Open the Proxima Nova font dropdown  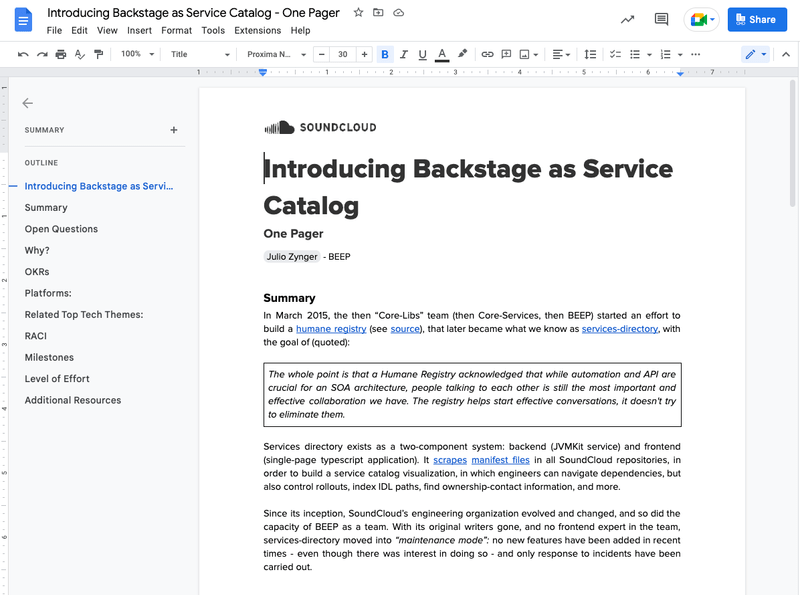click(x=276, y=54)
